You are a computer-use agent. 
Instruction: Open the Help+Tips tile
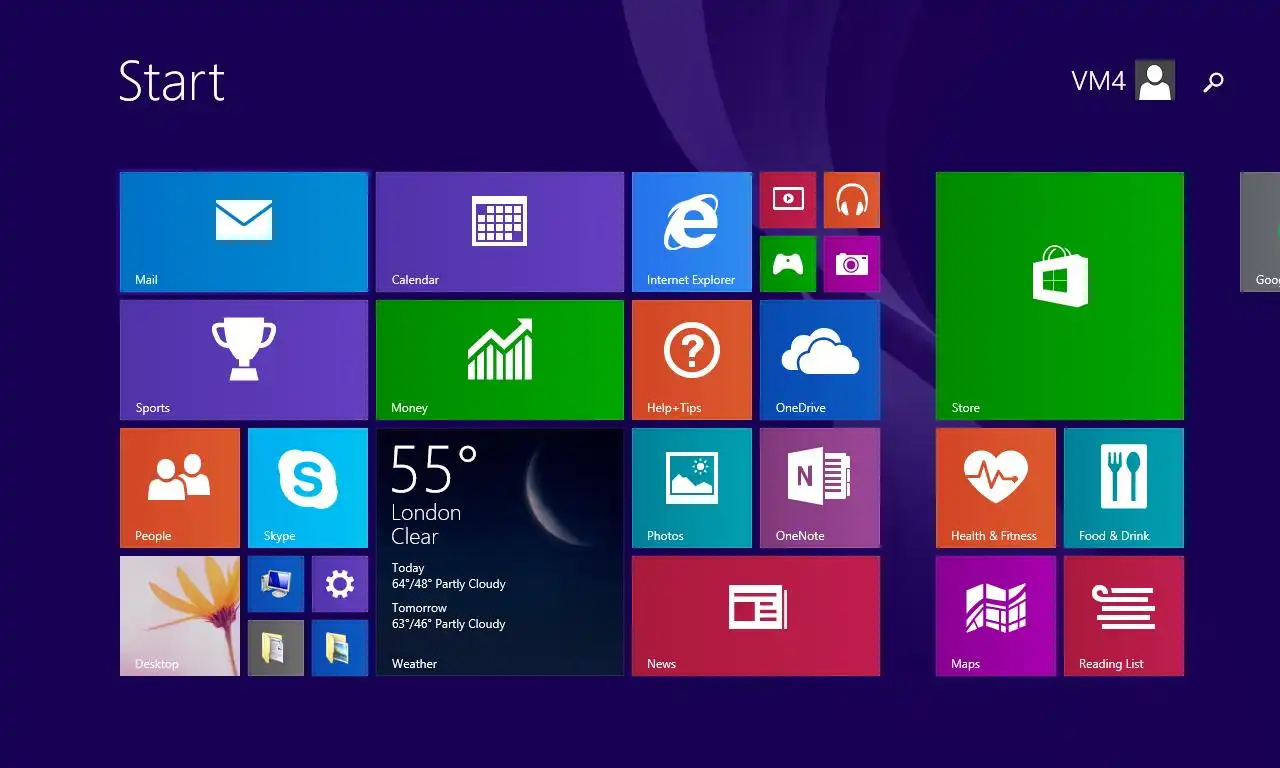(x=692, y=360)
